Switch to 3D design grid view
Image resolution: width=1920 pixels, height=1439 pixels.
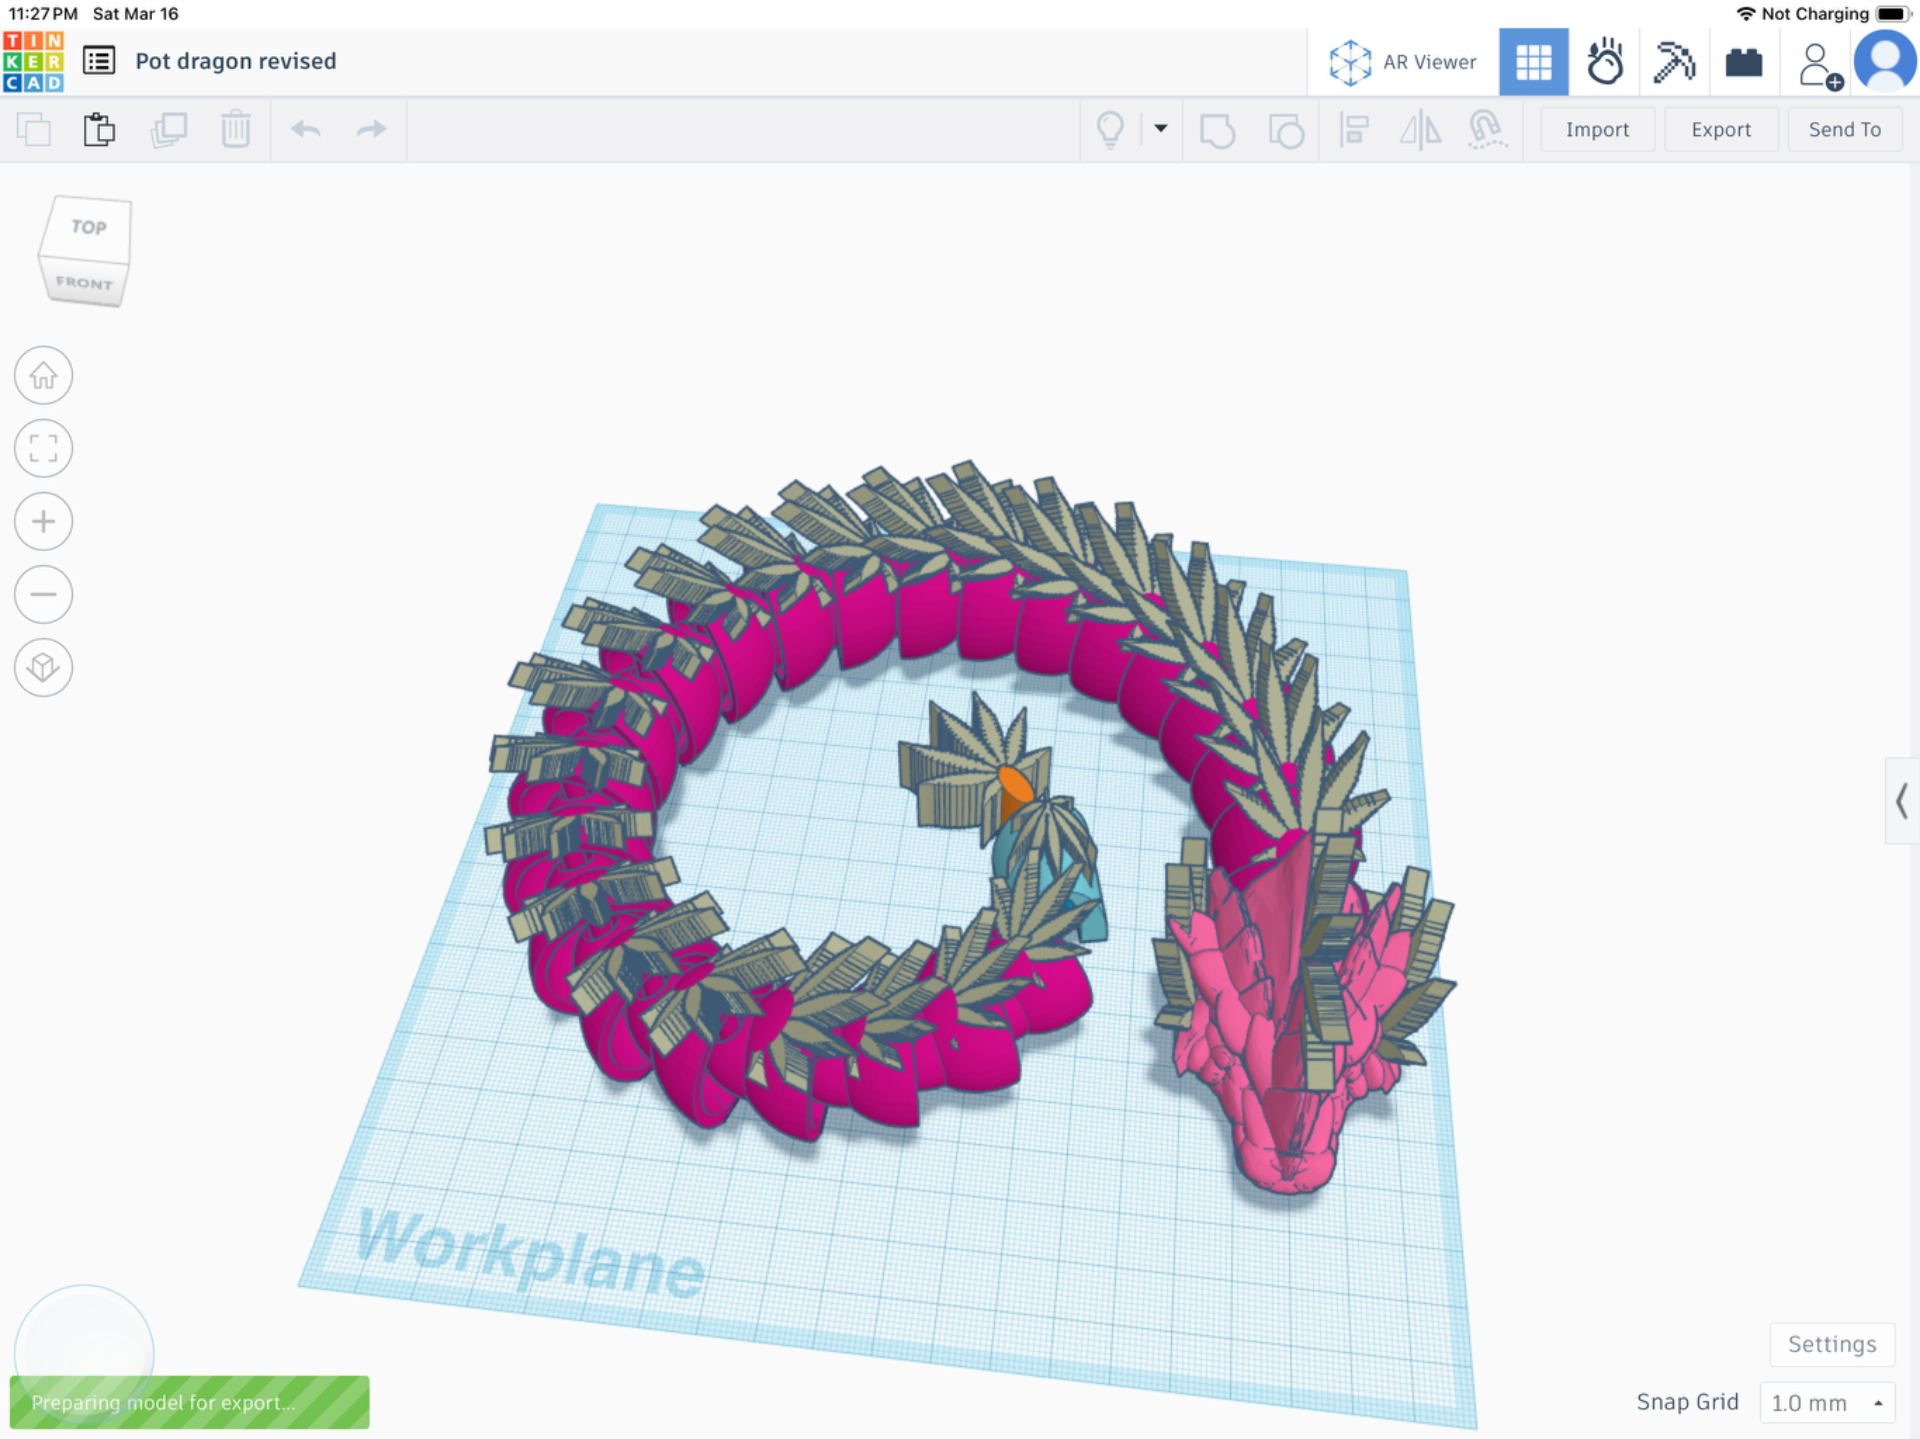pyautogui.click(x=1533, y=62)
